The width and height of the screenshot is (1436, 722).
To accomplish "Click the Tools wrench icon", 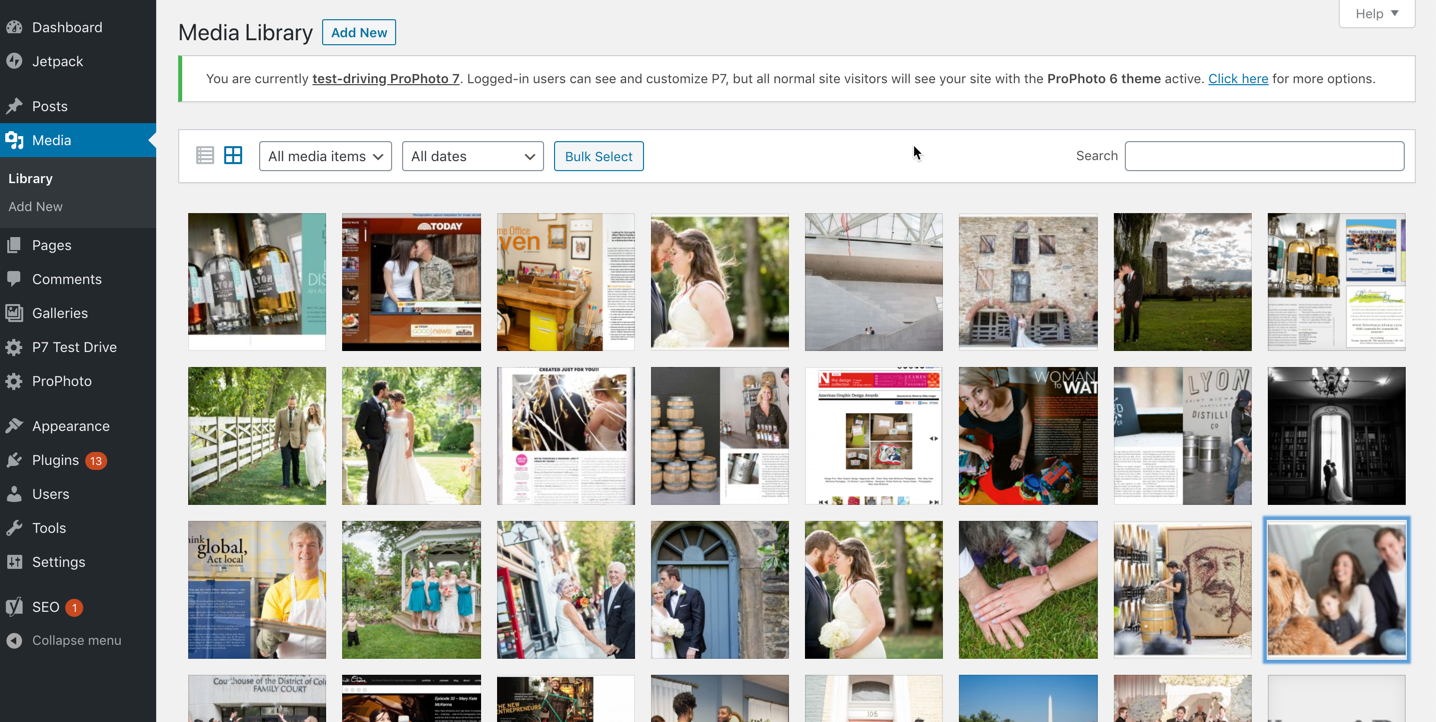I will (x=14, y=528).
